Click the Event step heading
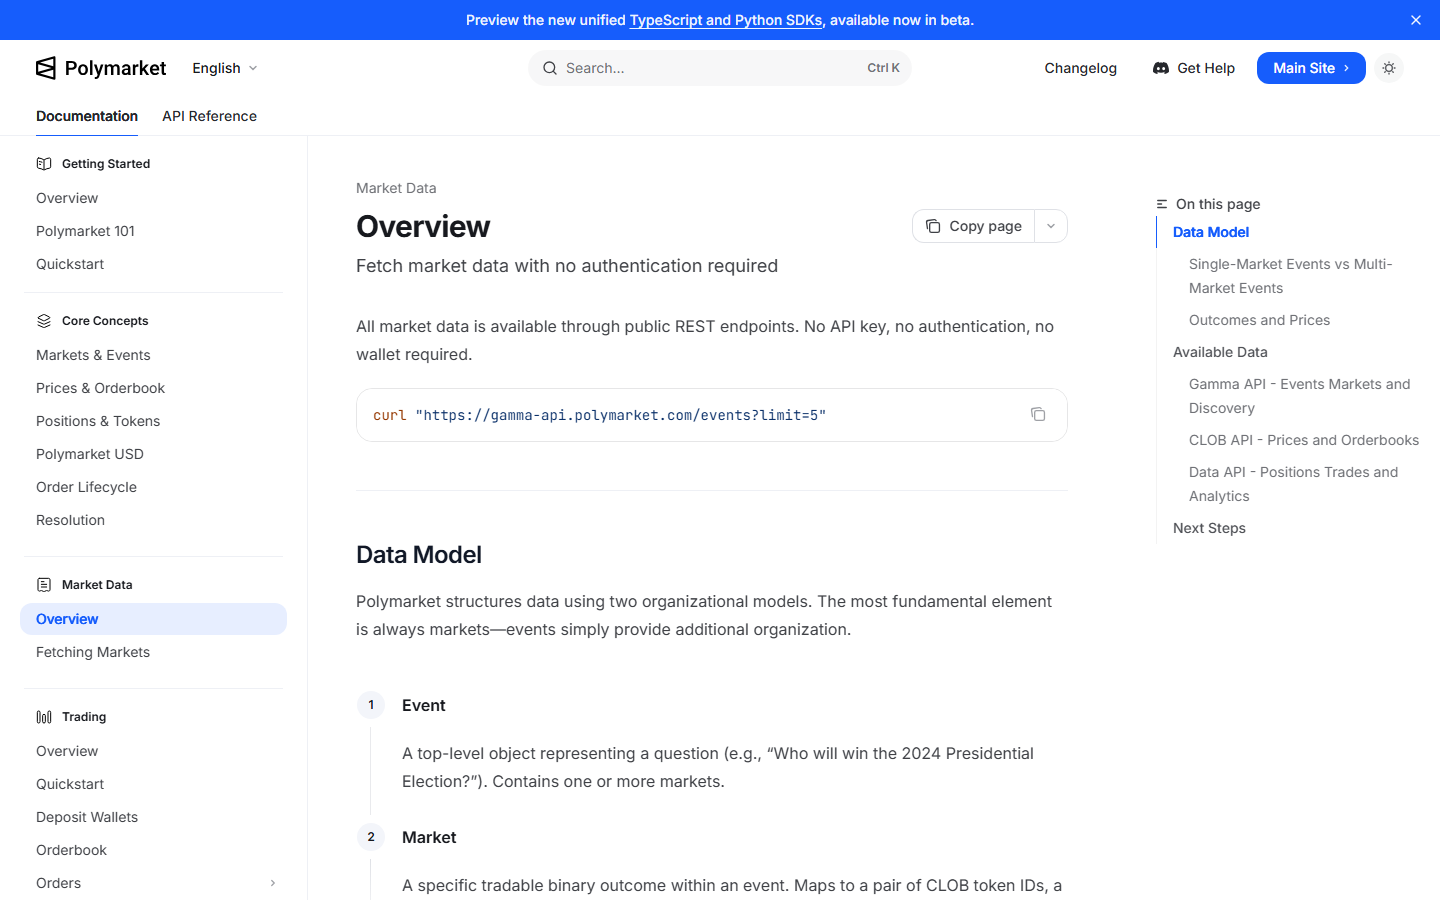Viewport: 1440px width, 900px height. (x=424, y=705)
